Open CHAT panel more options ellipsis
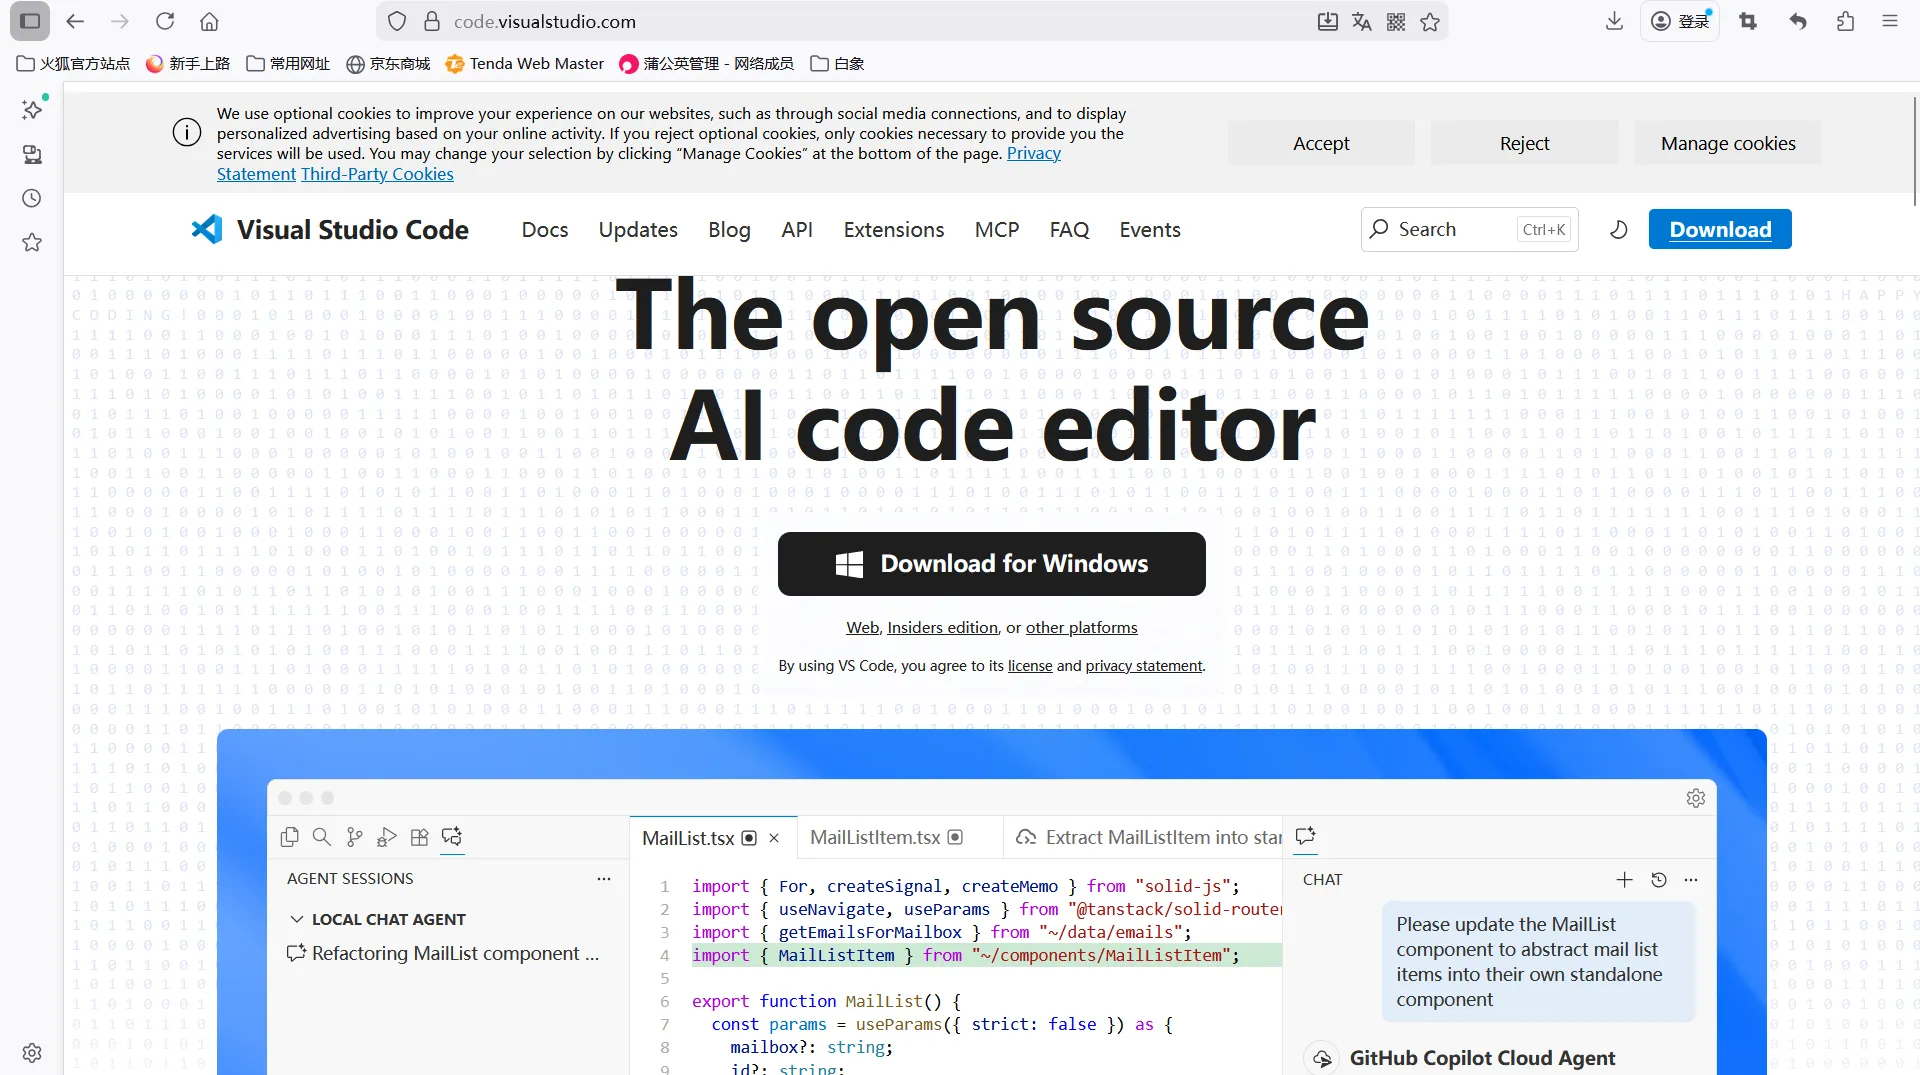The height and width of the screenshot is (1075, 1920). click(x=1691, y=880)
